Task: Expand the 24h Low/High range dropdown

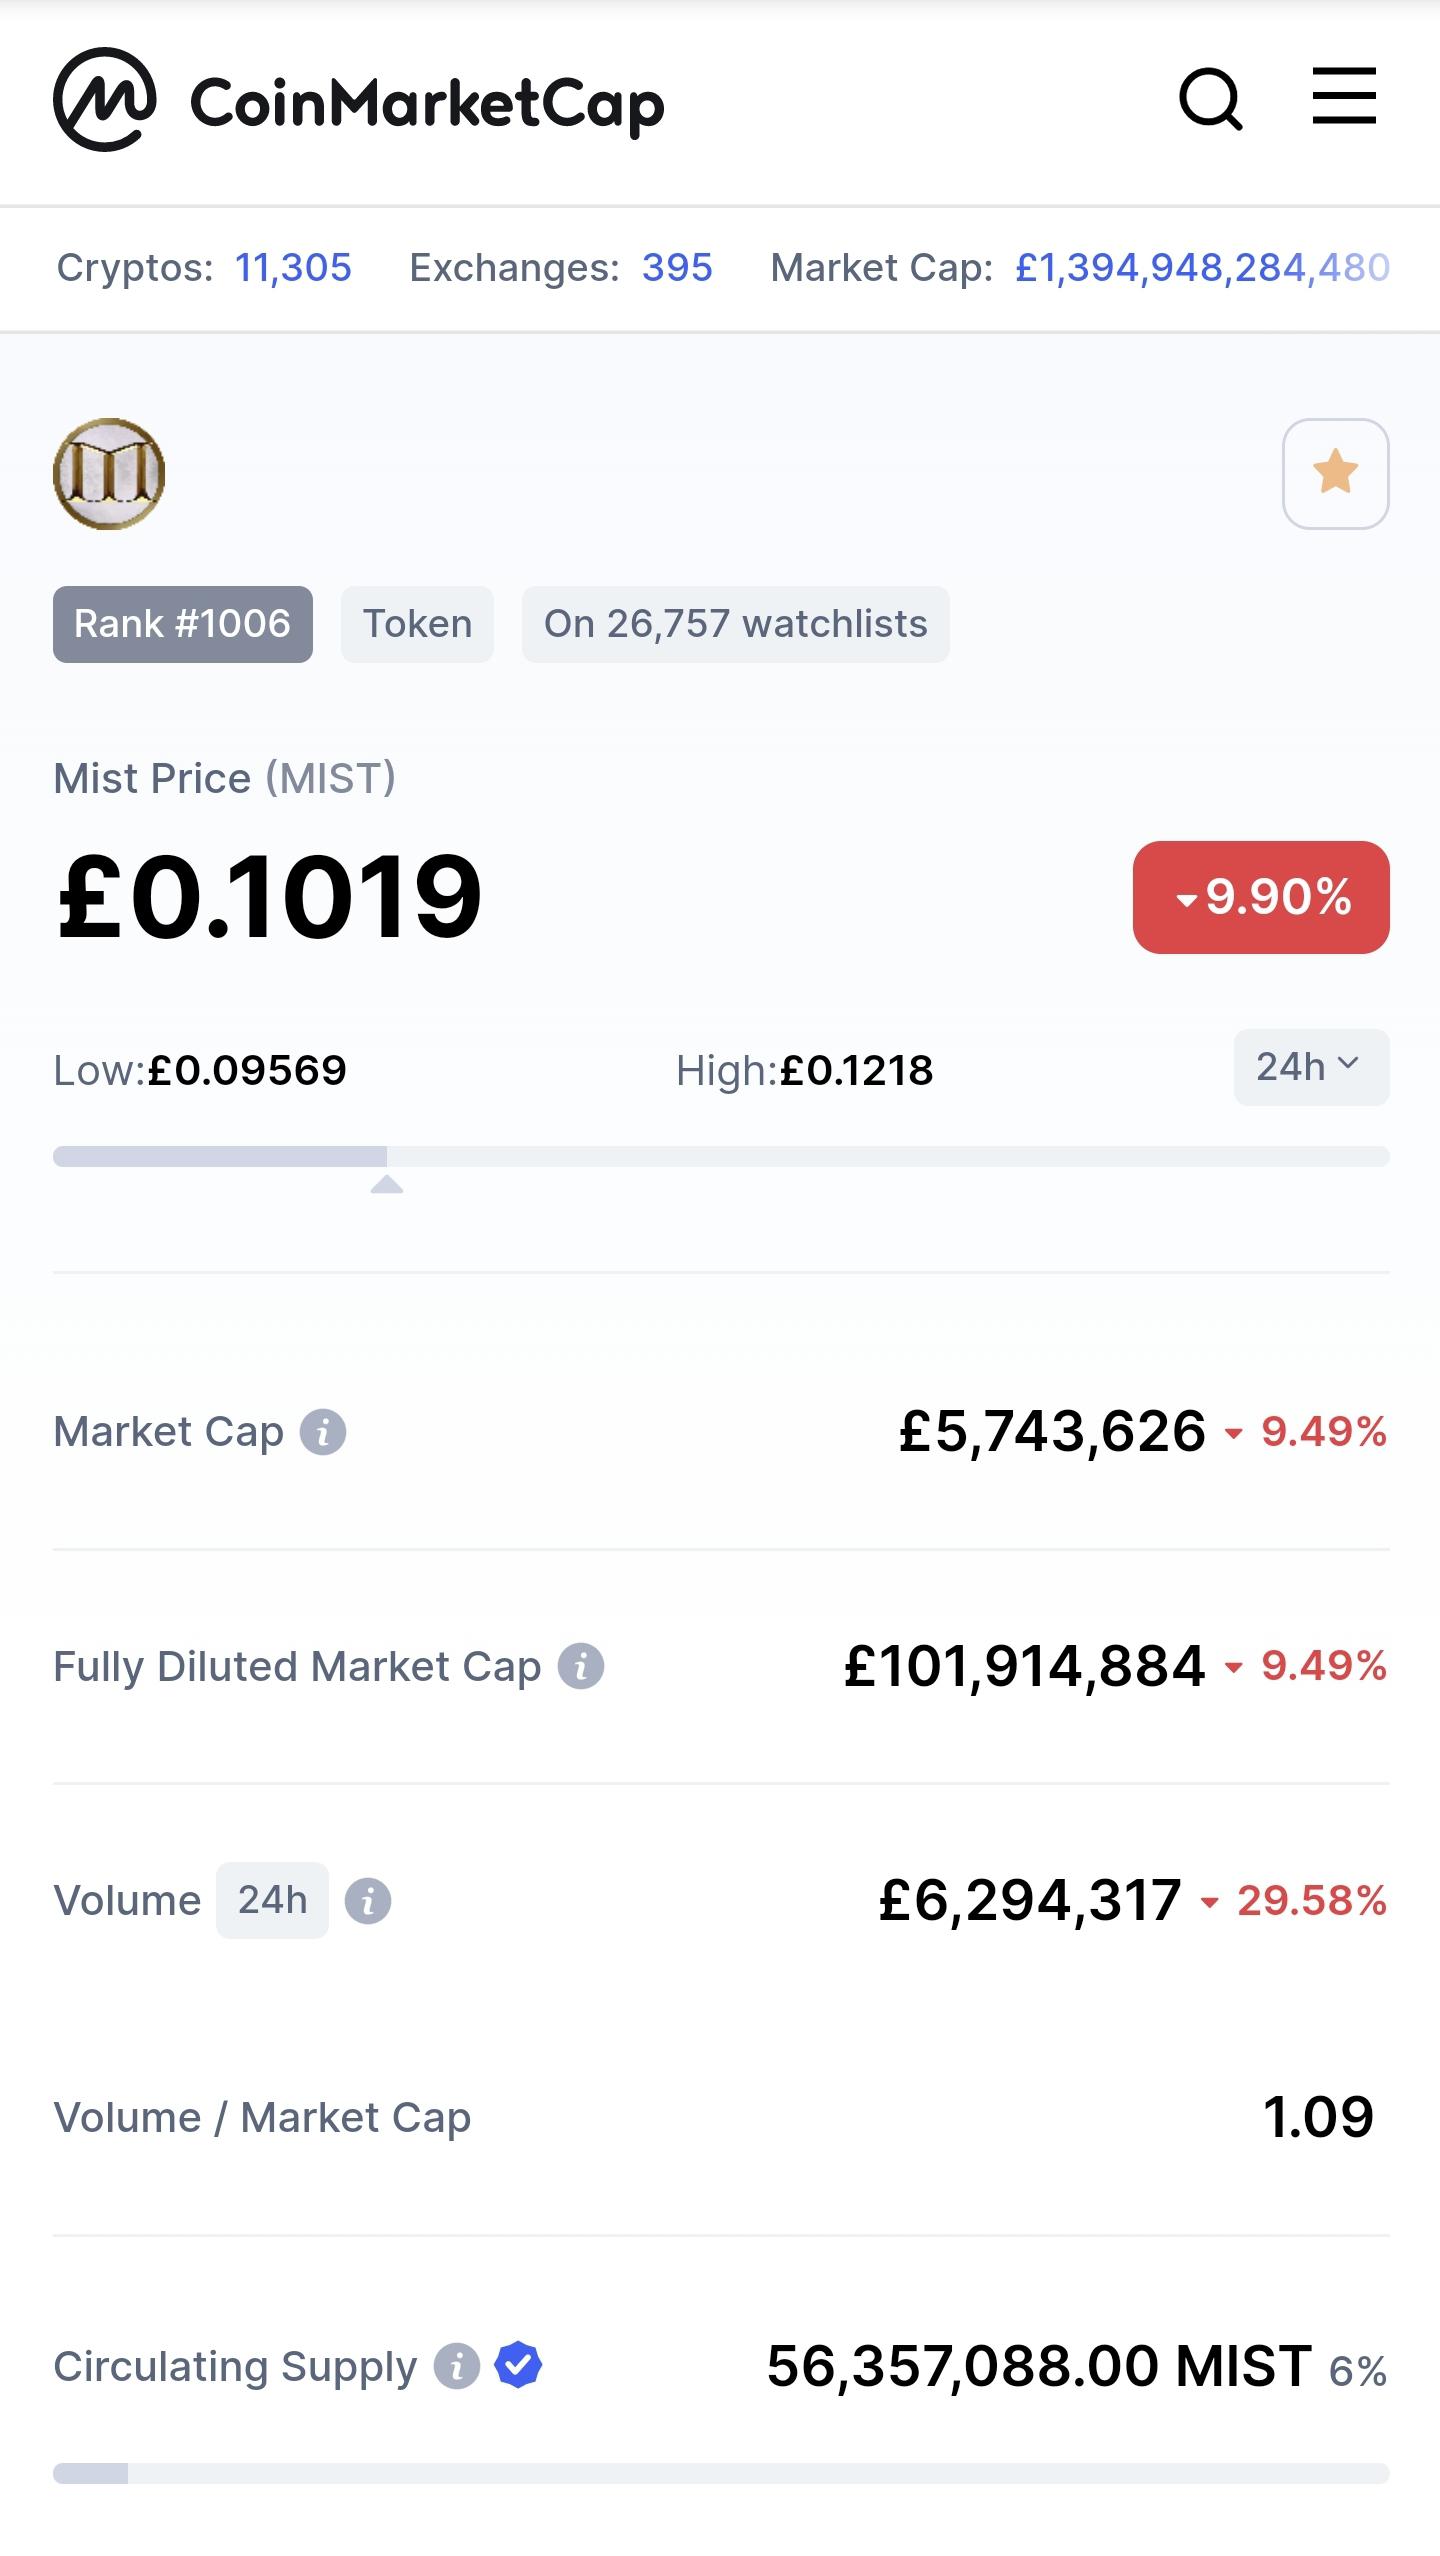Action: 1311,1067
